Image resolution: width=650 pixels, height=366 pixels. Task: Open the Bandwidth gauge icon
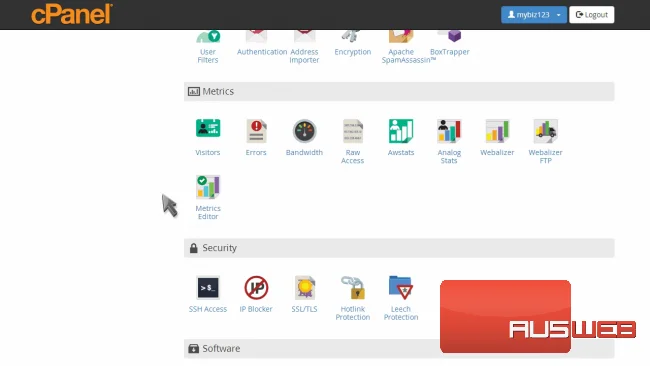point(304,131)
